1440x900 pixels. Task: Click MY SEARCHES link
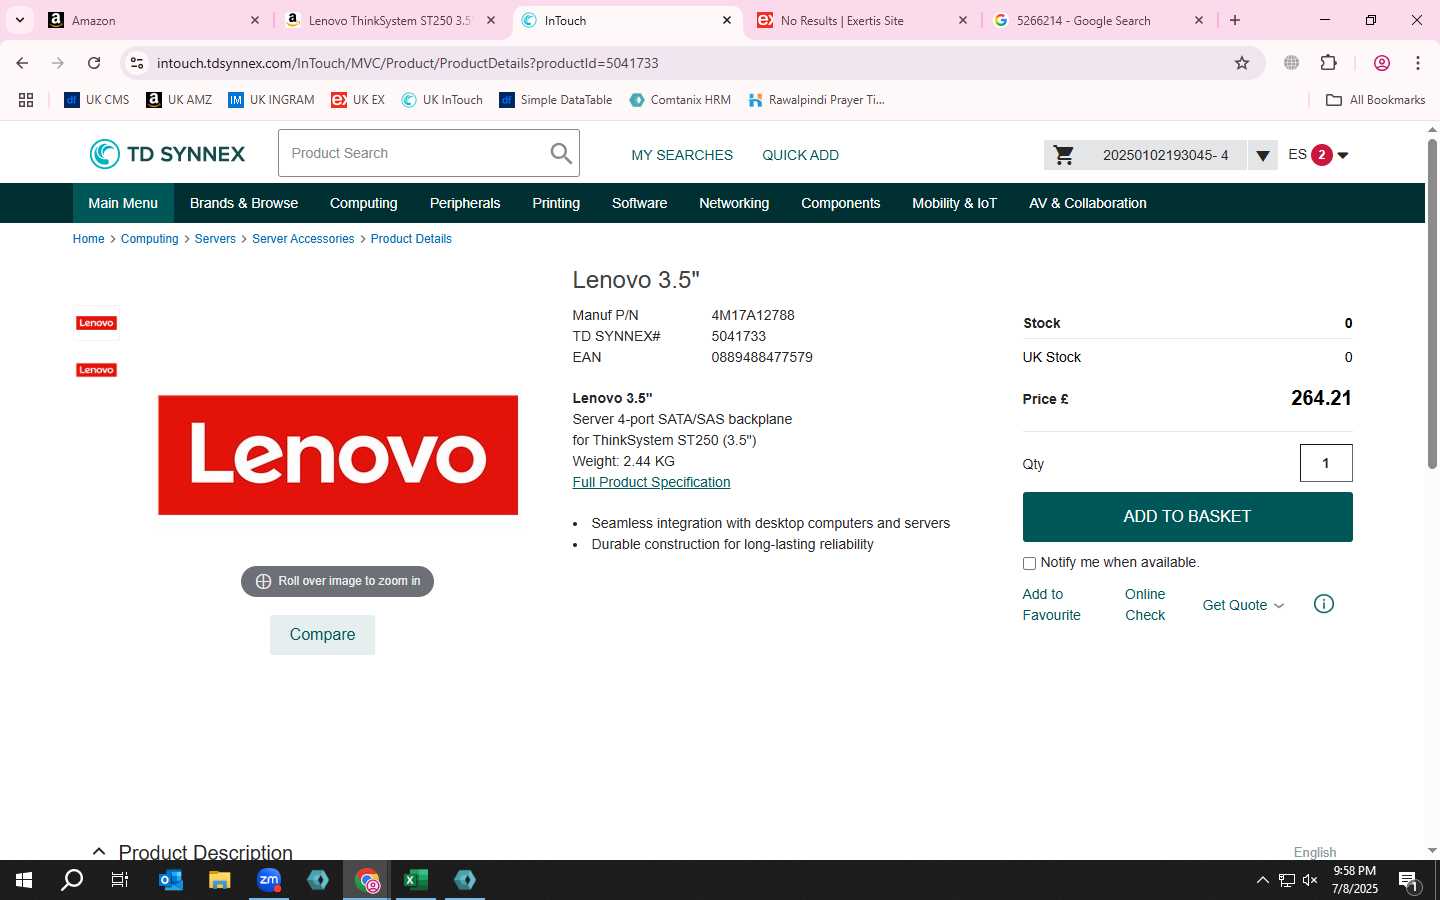(x=682, y=155)
